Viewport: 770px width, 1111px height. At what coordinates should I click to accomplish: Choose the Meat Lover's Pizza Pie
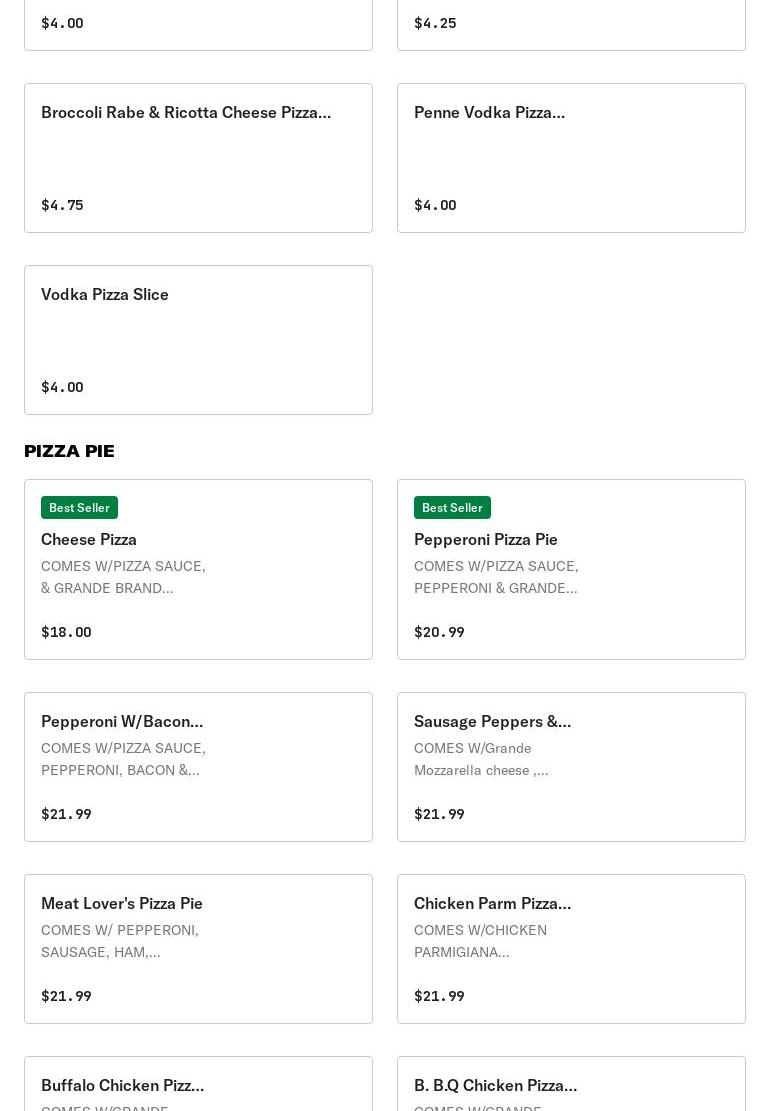point(198,949)
